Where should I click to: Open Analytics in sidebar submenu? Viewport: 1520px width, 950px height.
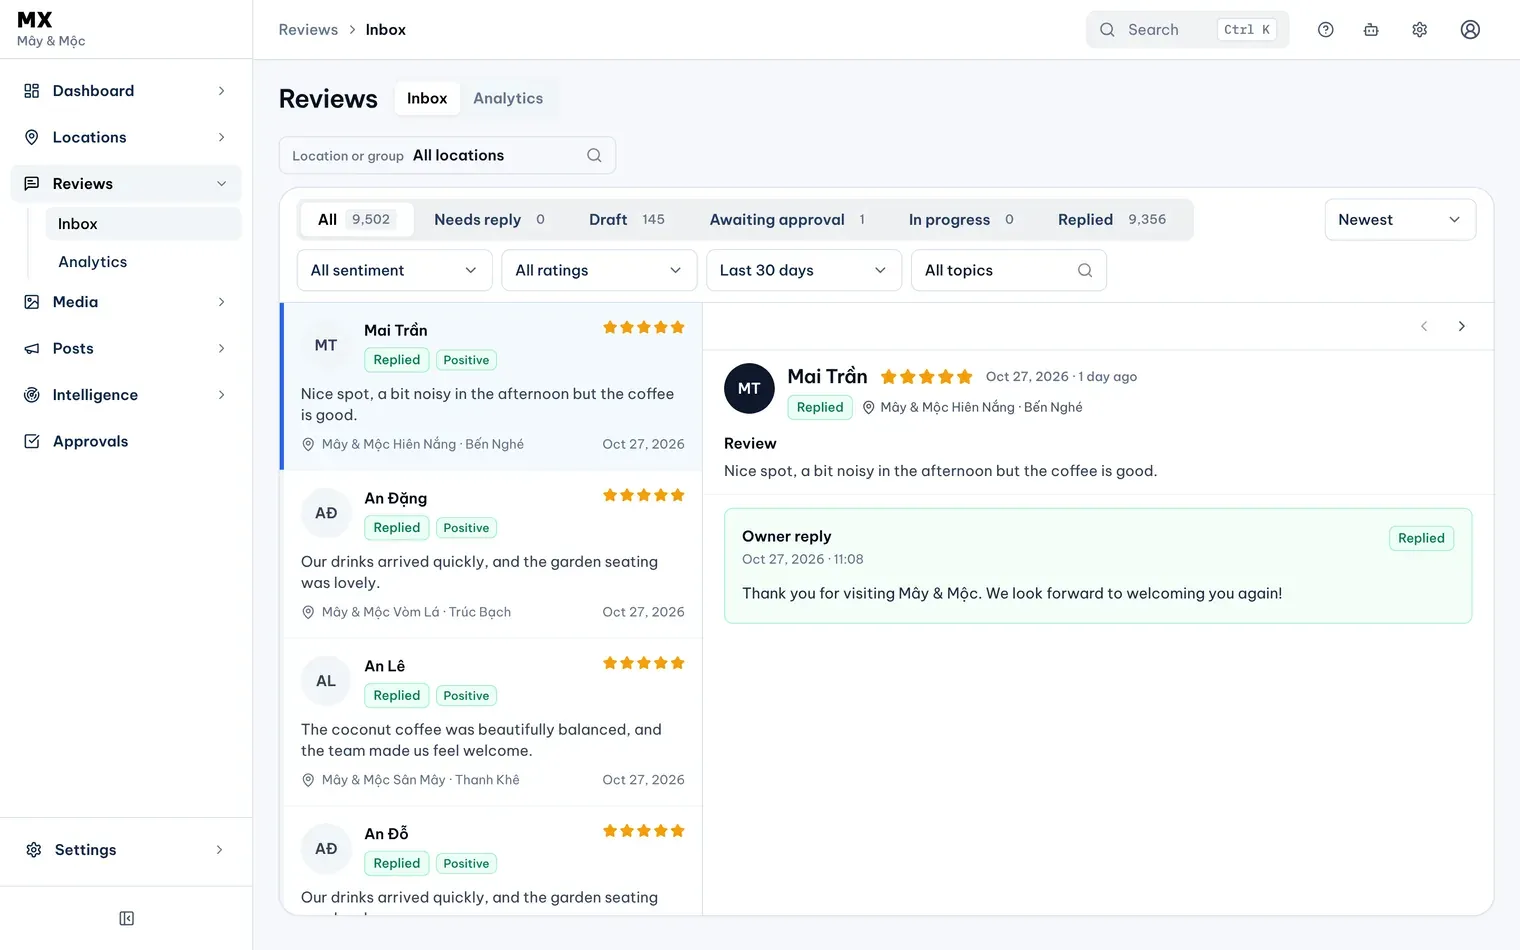coord(143,262)
